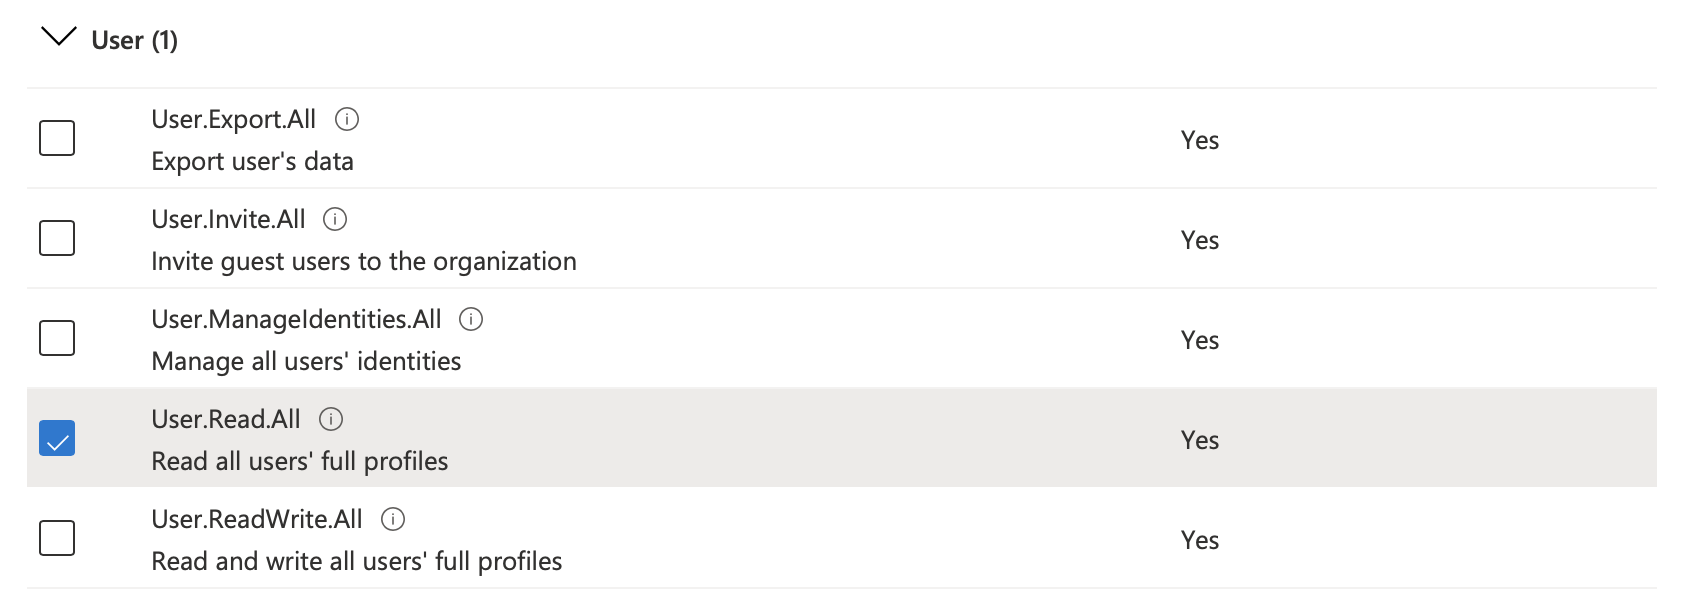The image size is (1682, 604).
Task: Enable the User.Export.All checkbox
Action: [57, 138]
